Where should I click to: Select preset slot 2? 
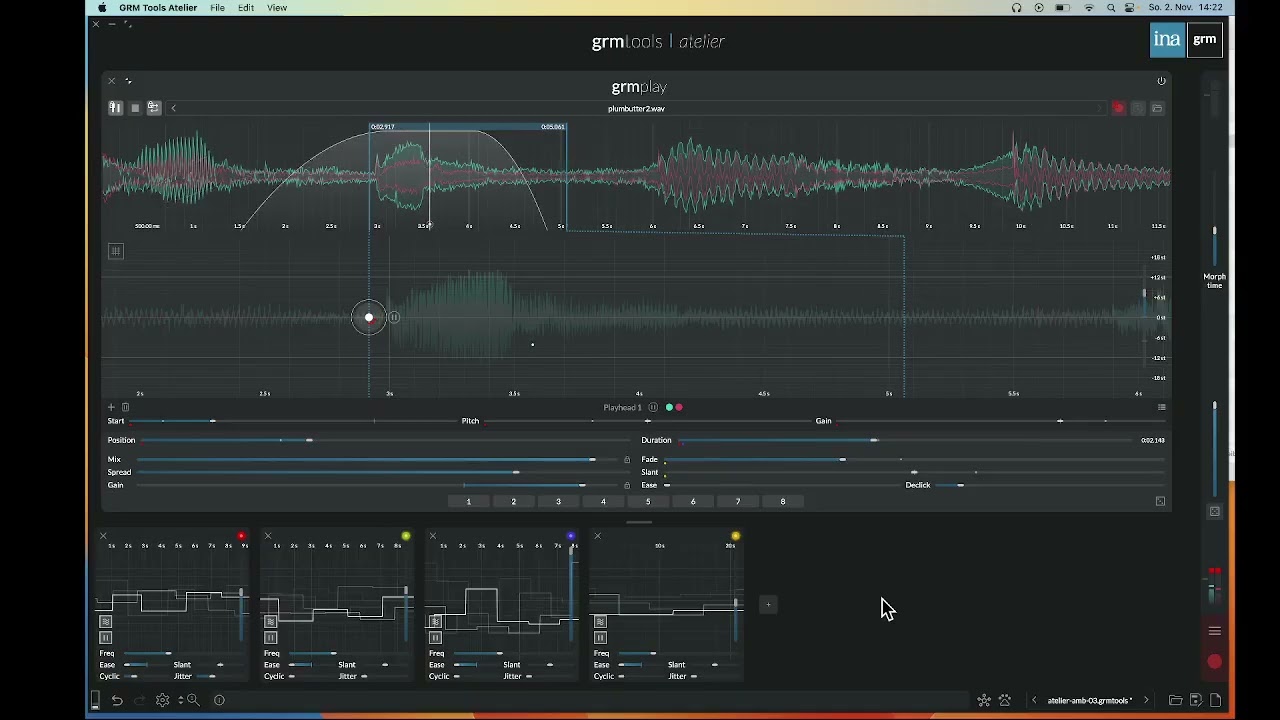coord(514,501)
